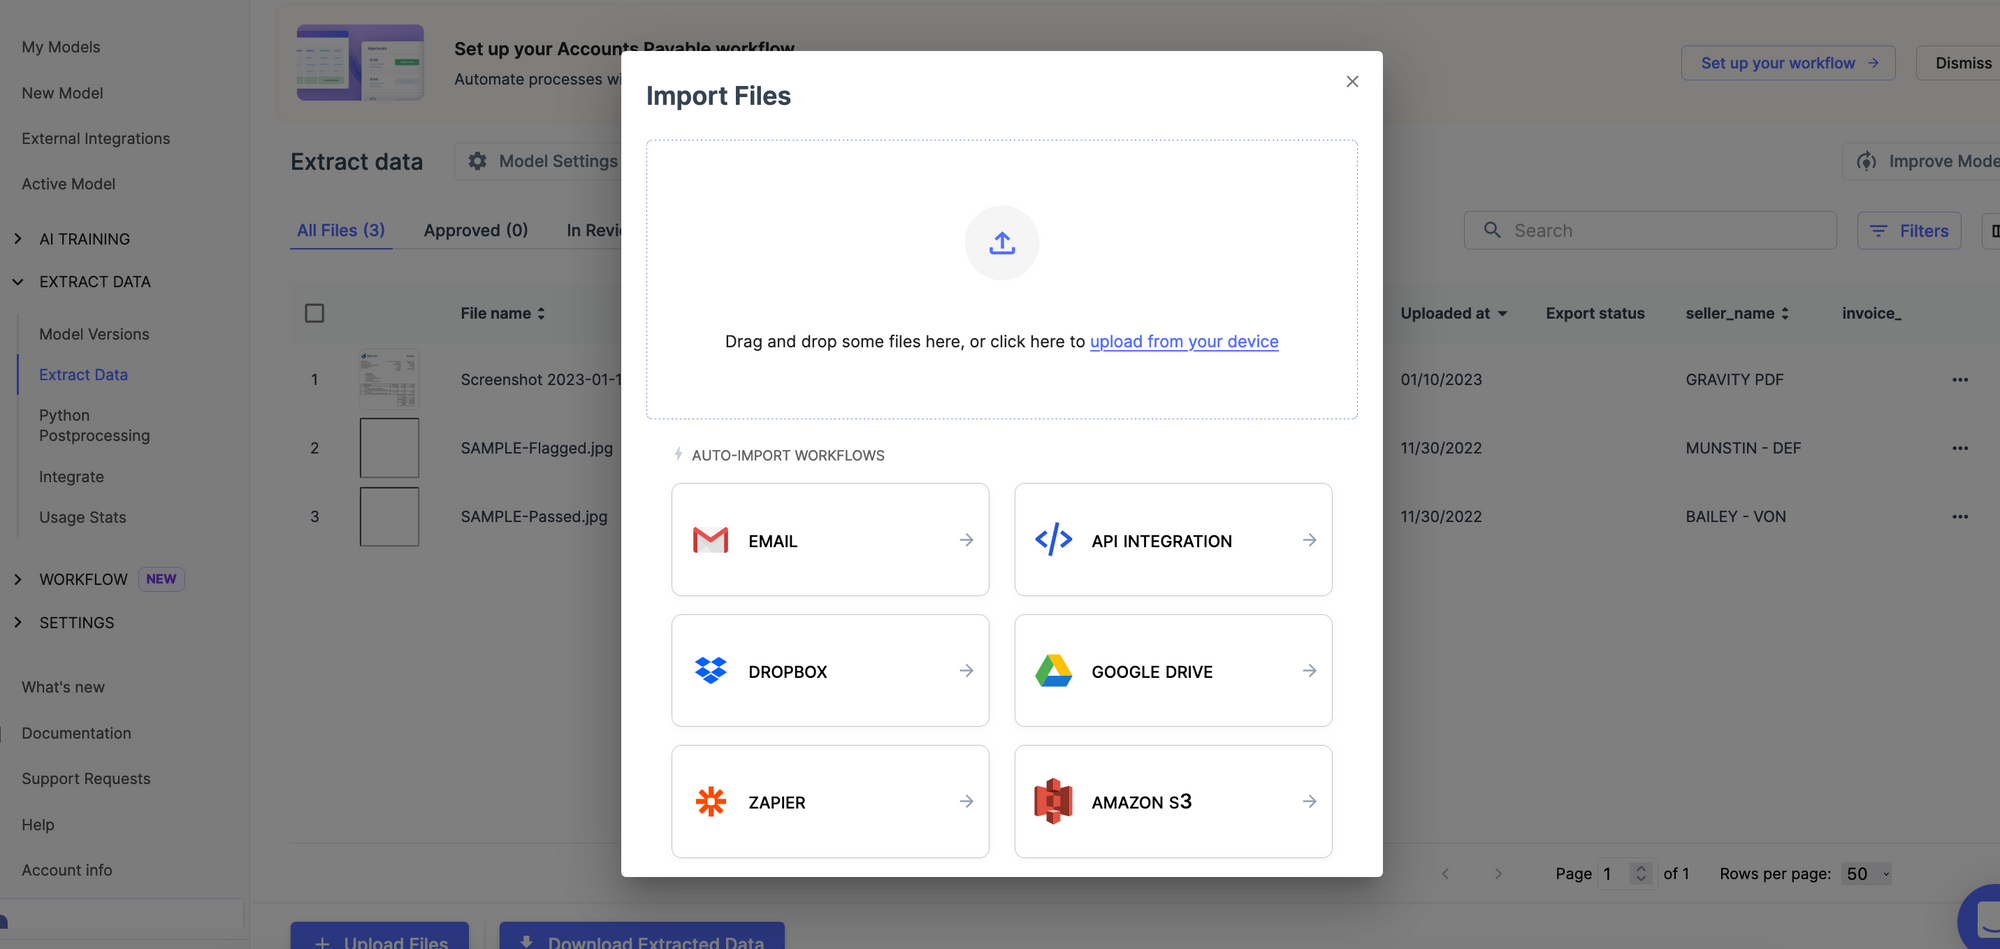
Task: Expand the AI TRAINING sidebar section
Action: 18,239
